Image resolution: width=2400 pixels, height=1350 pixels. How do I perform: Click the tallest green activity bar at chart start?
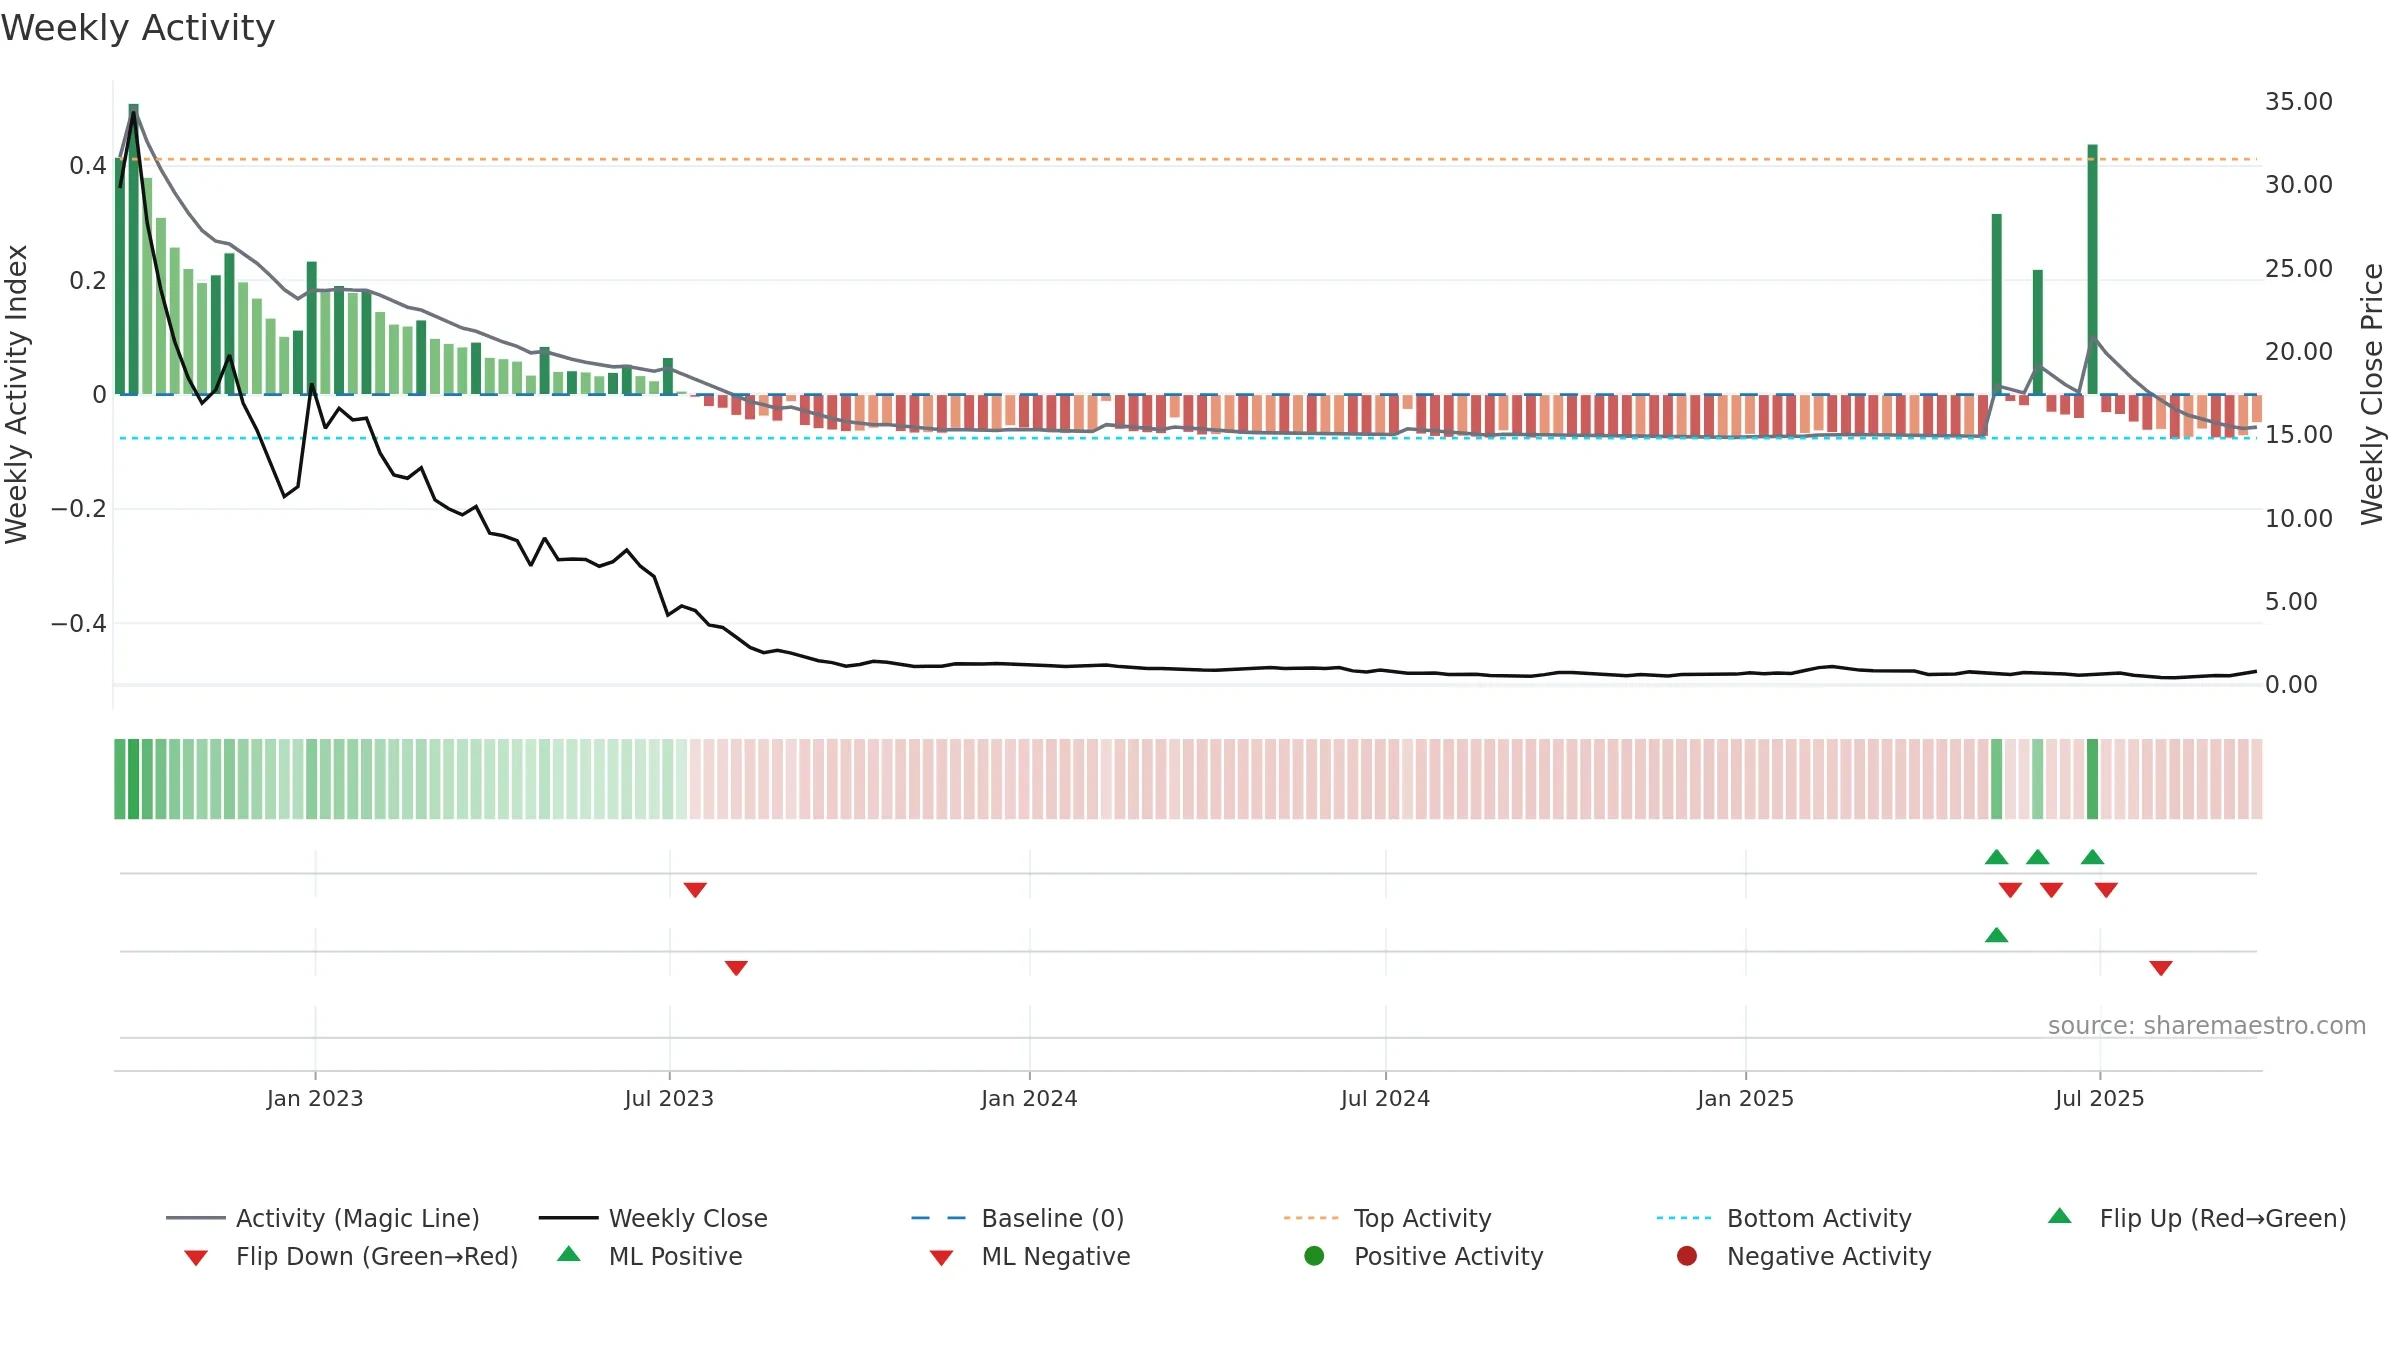click(x=133, y=249)
